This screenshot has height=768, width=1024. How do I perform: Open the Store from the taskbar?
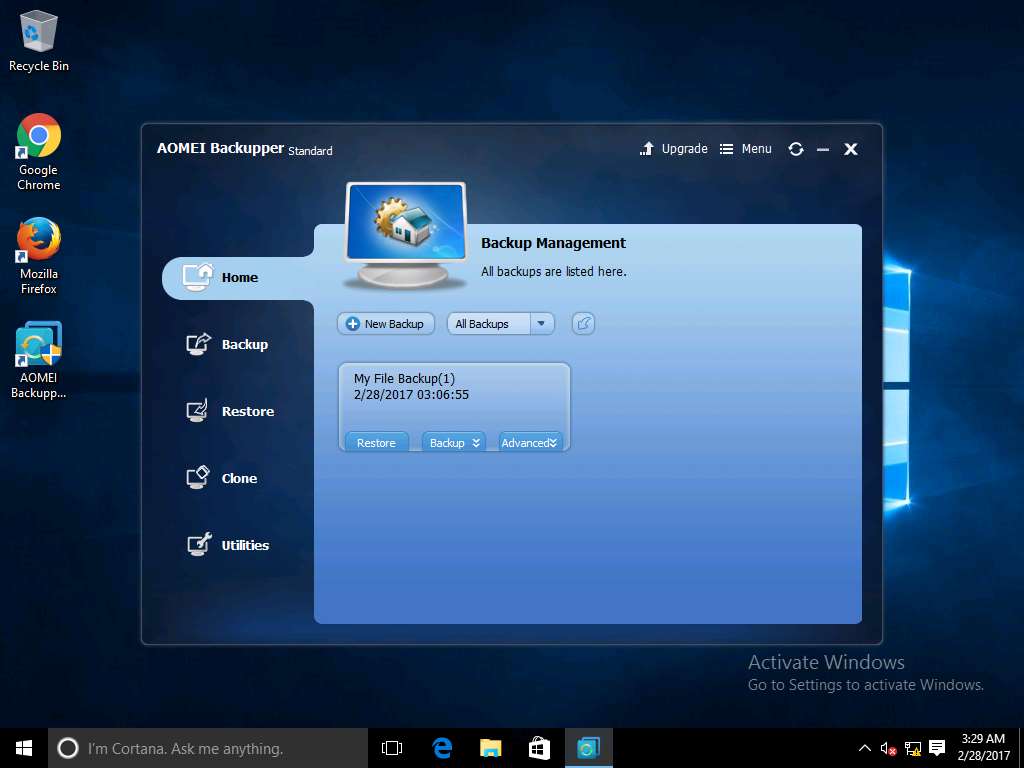[x=539, y=748]
